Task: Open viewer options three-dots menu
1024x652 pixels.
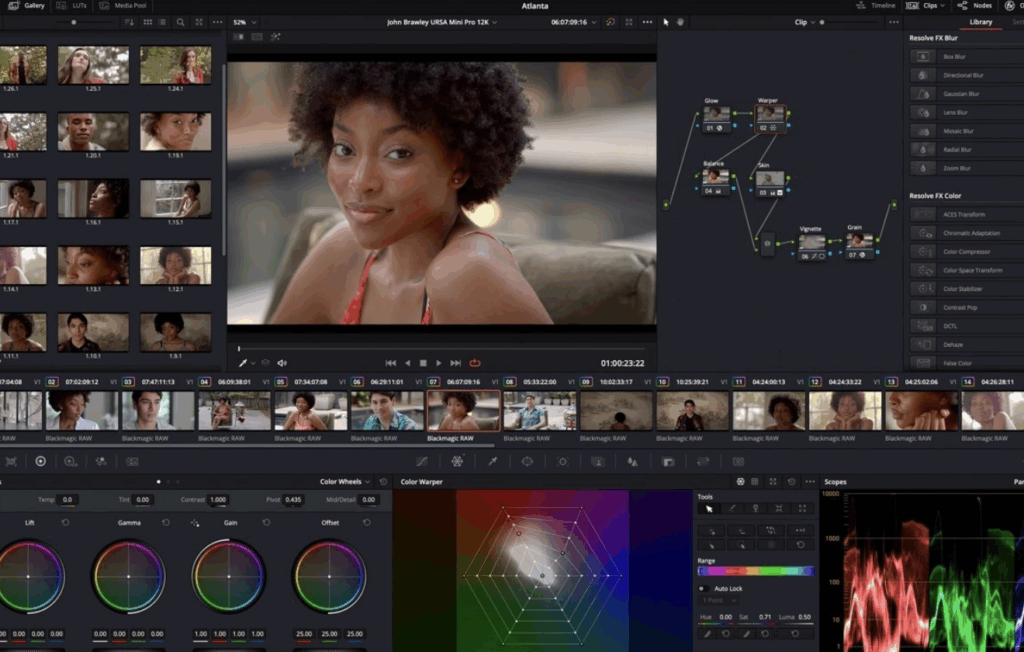Action: 647,22
